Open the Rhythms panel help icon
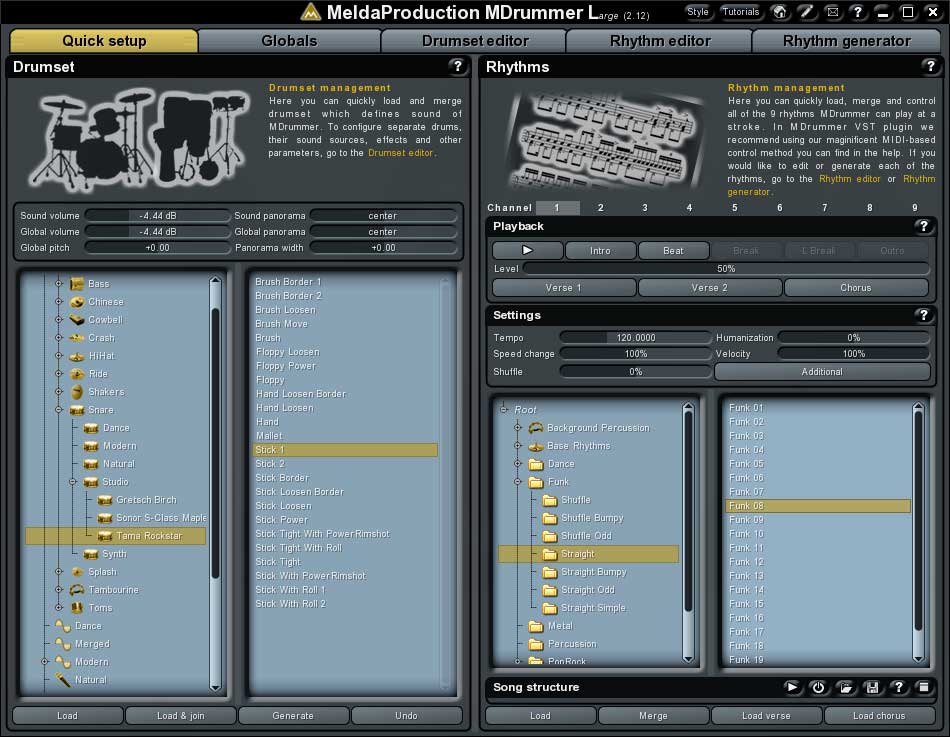This screenshot has height=737, width=950. click(x=930, y=66)
